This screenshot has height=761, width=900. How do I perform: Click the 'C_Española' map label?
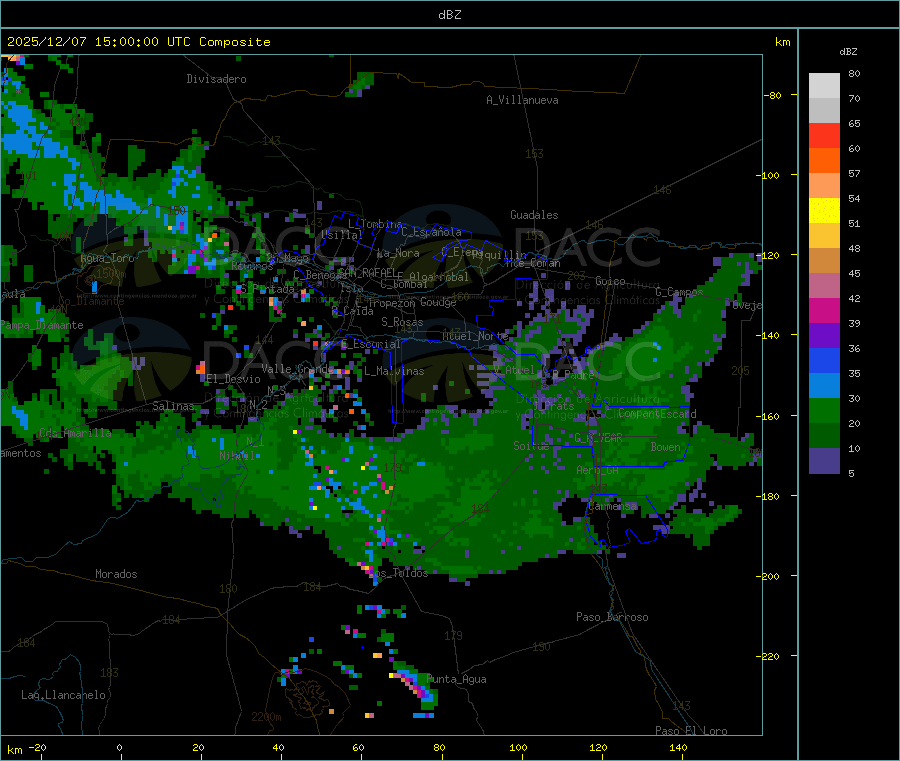click(x=431, y=232)
